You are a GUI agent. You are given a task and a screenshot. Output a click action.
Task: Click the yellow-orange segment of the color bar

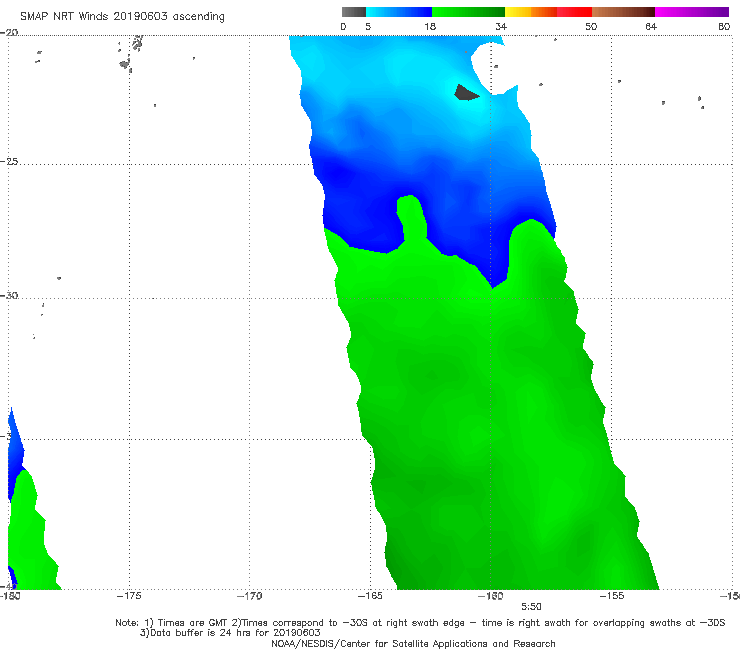tap(531, 12)
